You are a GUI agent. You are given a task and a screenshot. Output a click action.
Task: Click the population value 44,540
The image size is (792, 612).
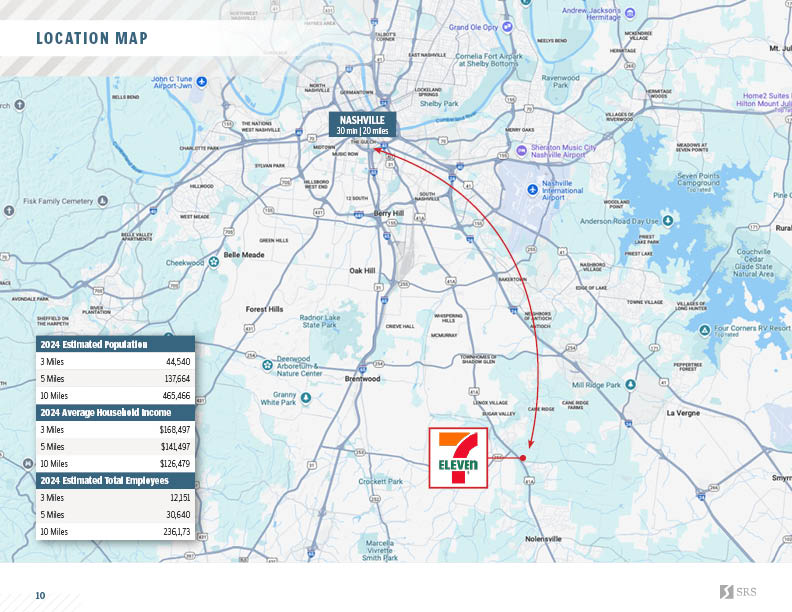tap(178, 362)
